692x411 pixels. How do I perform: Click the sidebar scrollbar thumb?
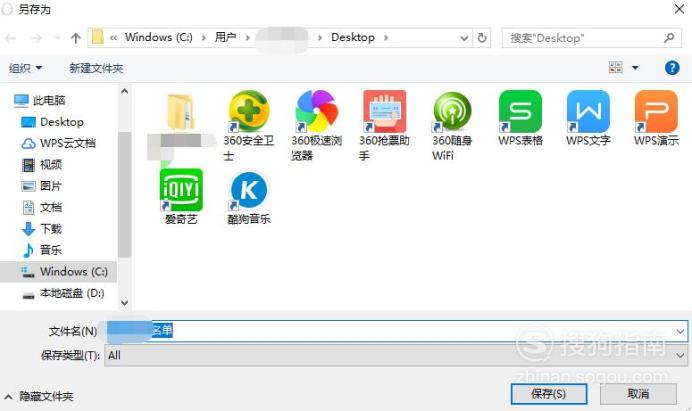[x=124, y=194]
